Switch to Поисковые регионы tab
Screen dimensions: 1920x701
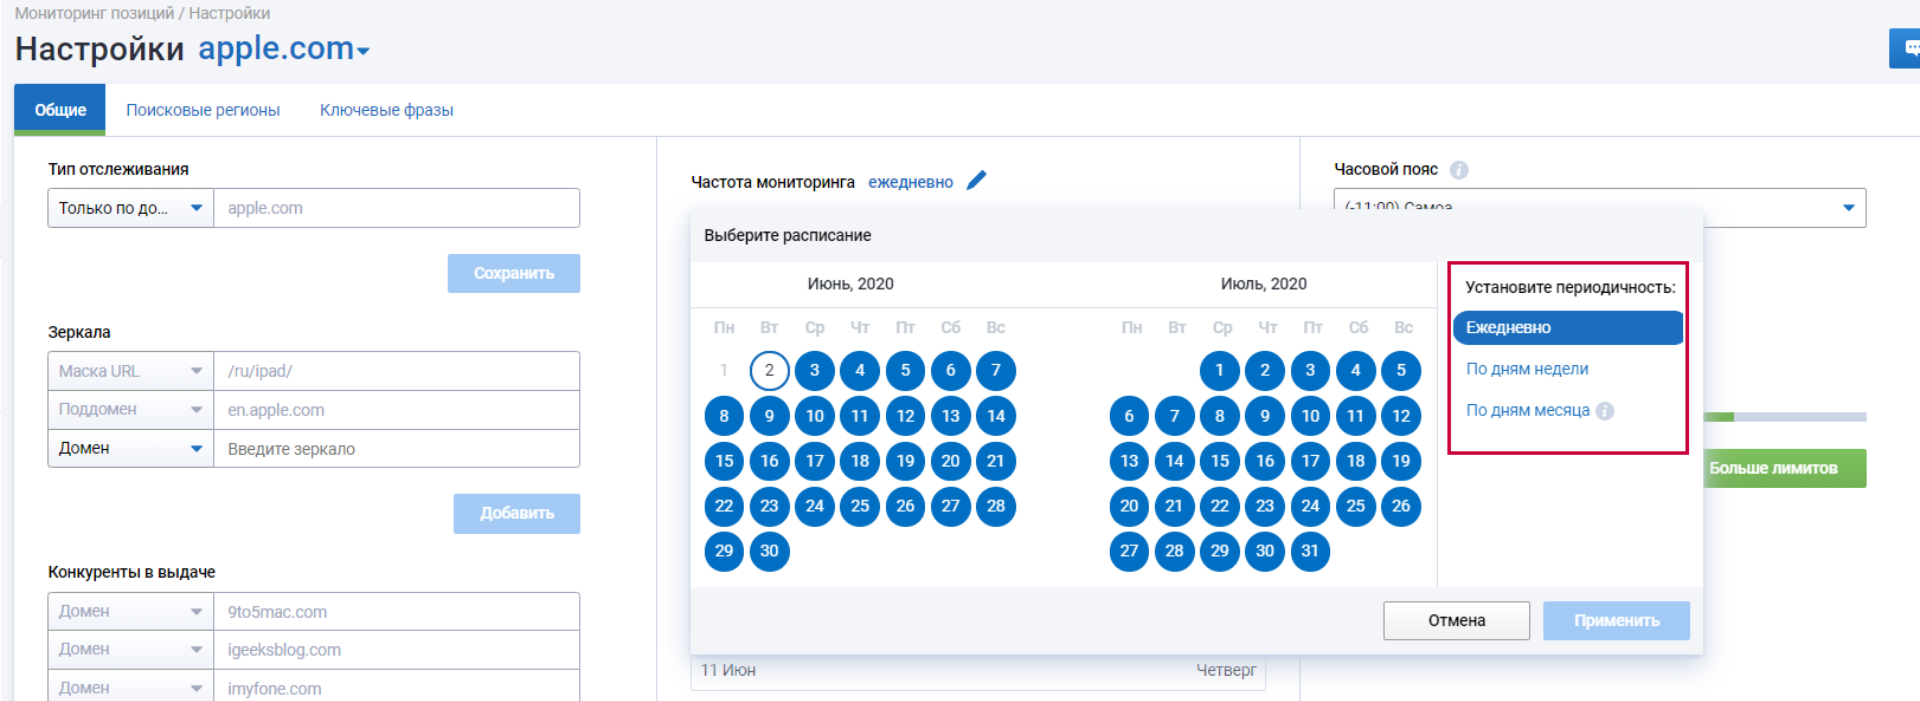click(203, 110)
